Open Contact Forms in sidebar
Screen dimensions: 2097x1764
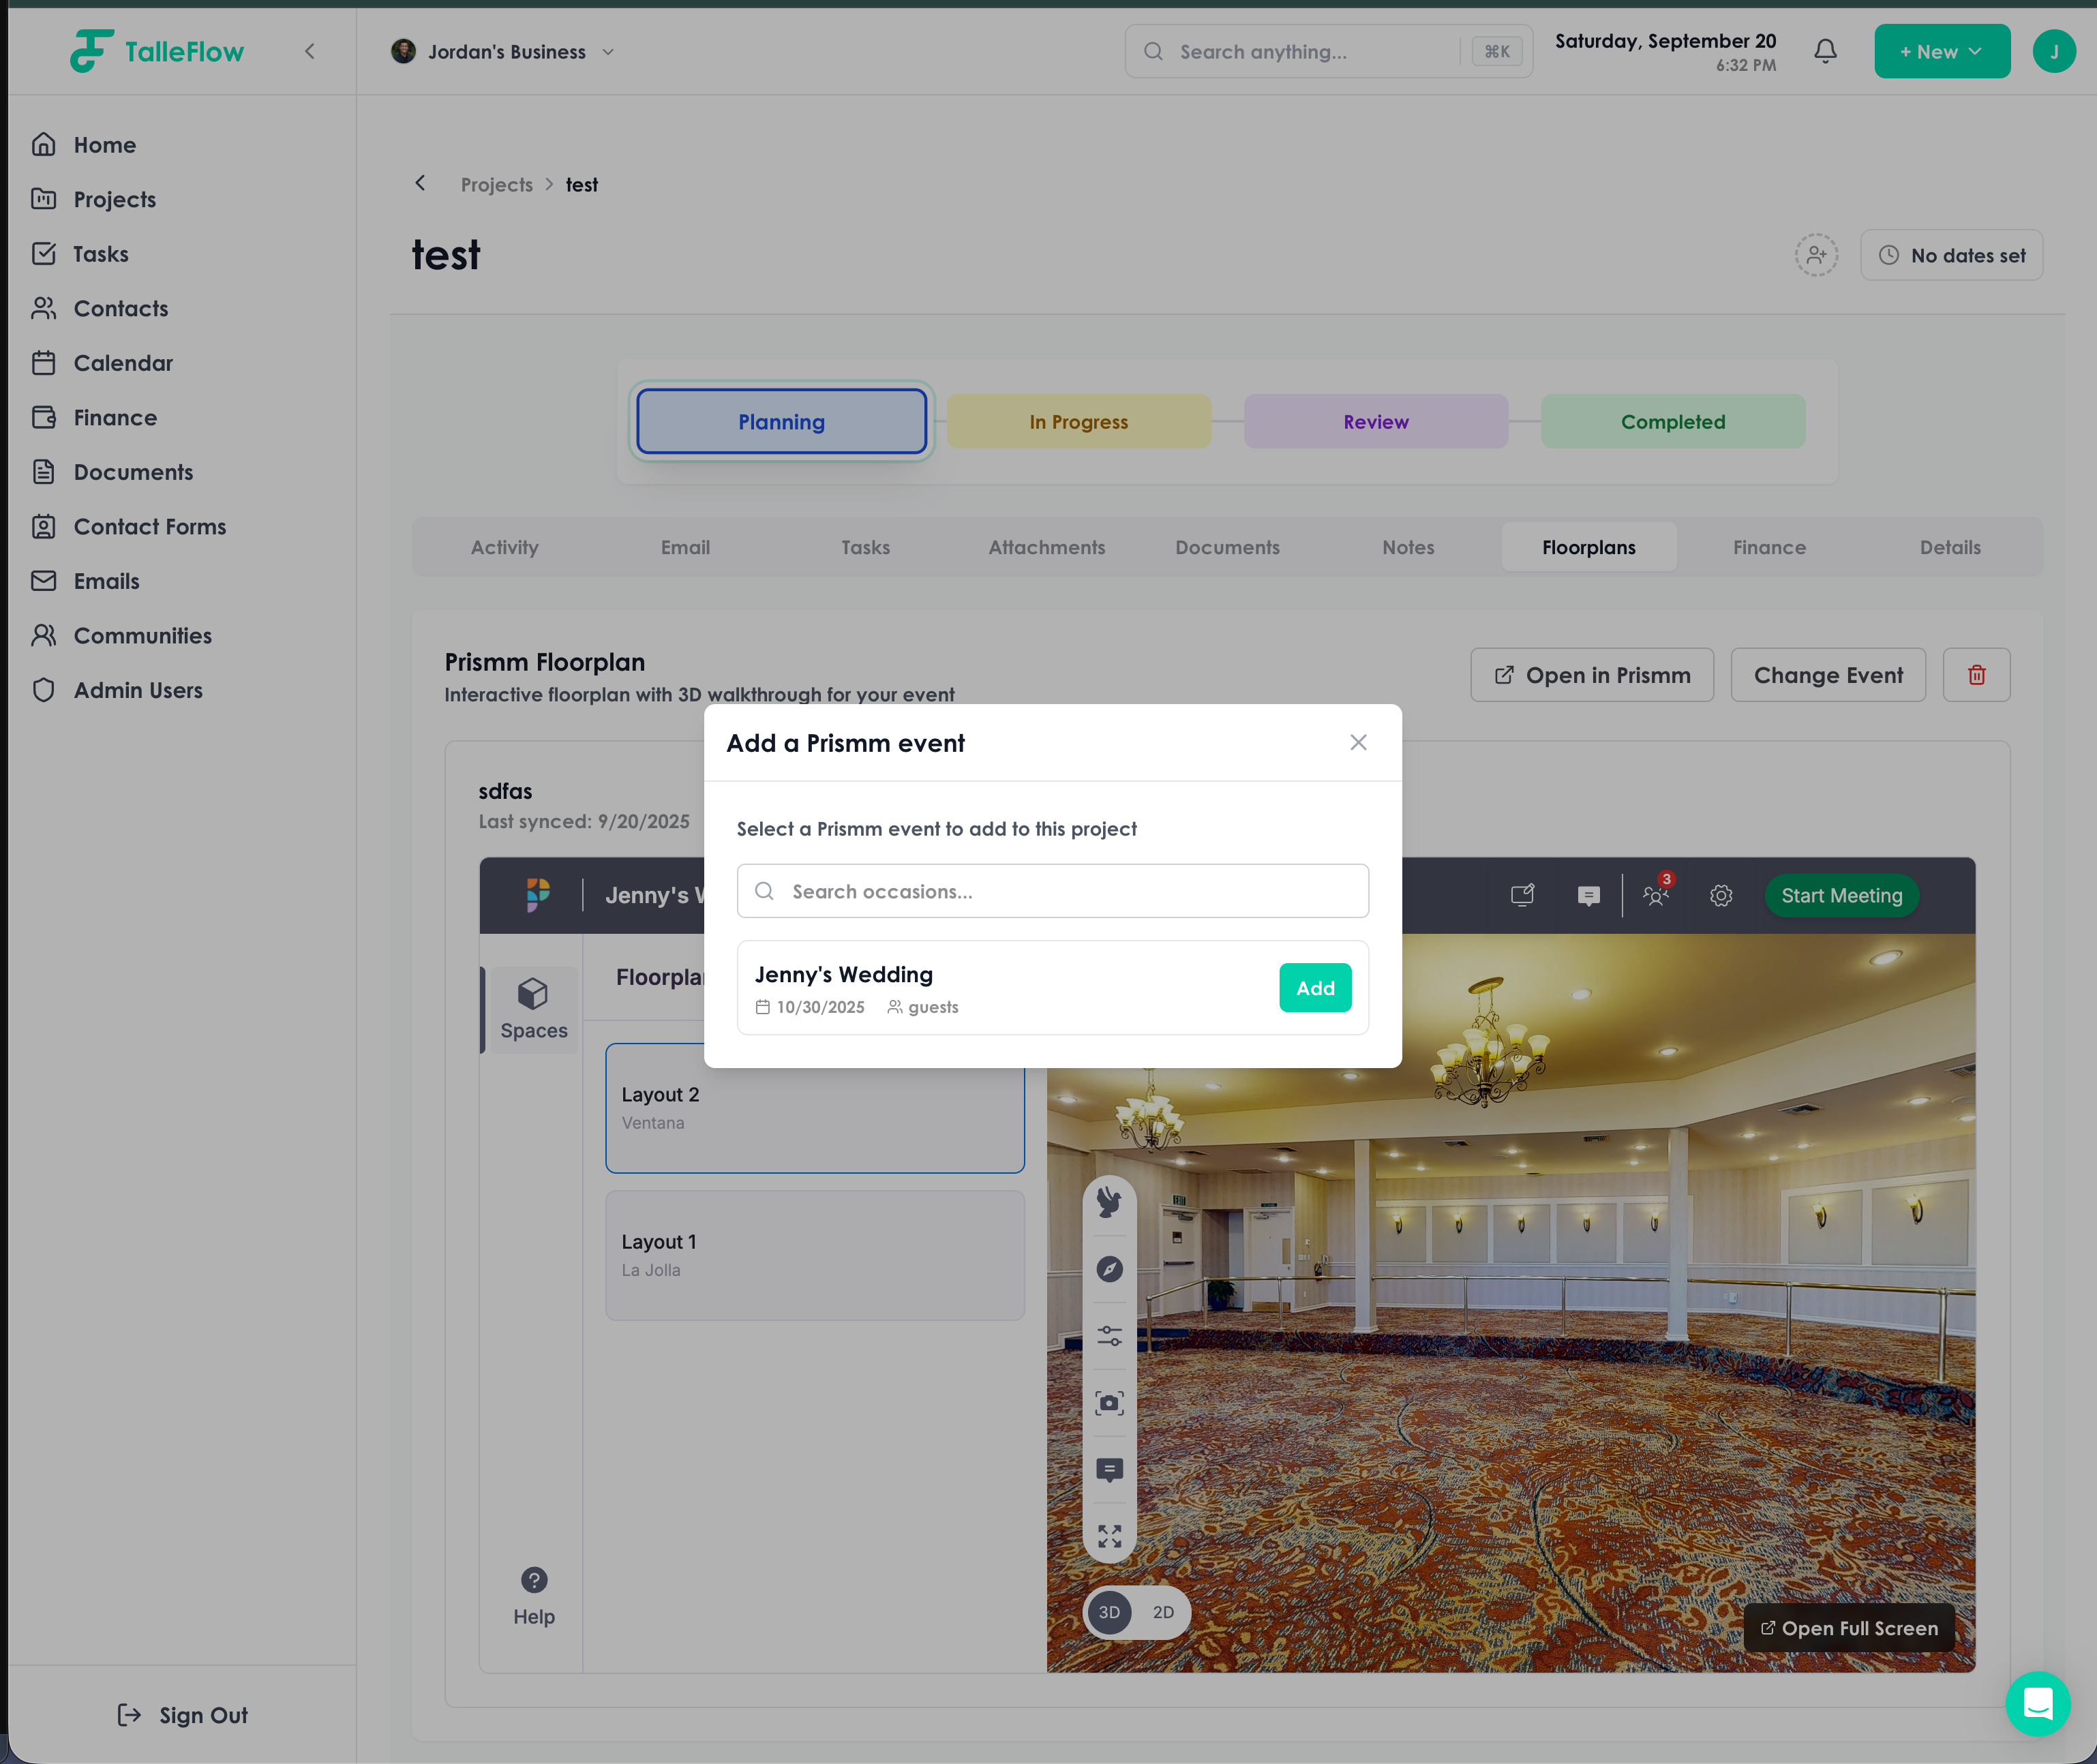(150, 526)
